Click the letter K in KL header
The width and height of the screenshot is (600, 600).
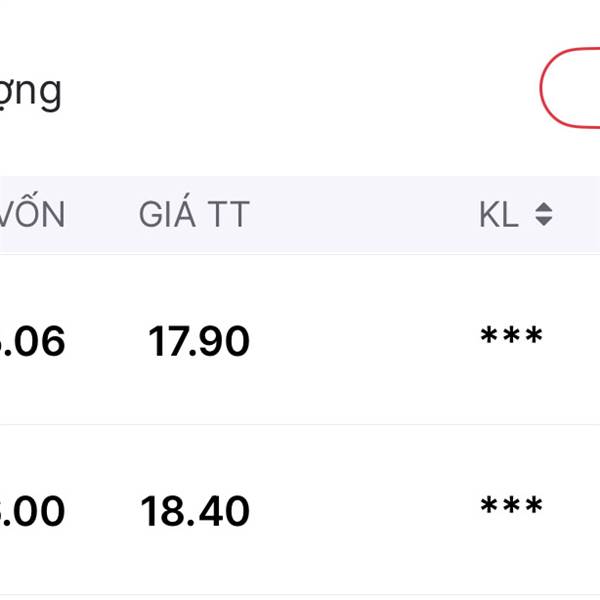pos(489,215)
